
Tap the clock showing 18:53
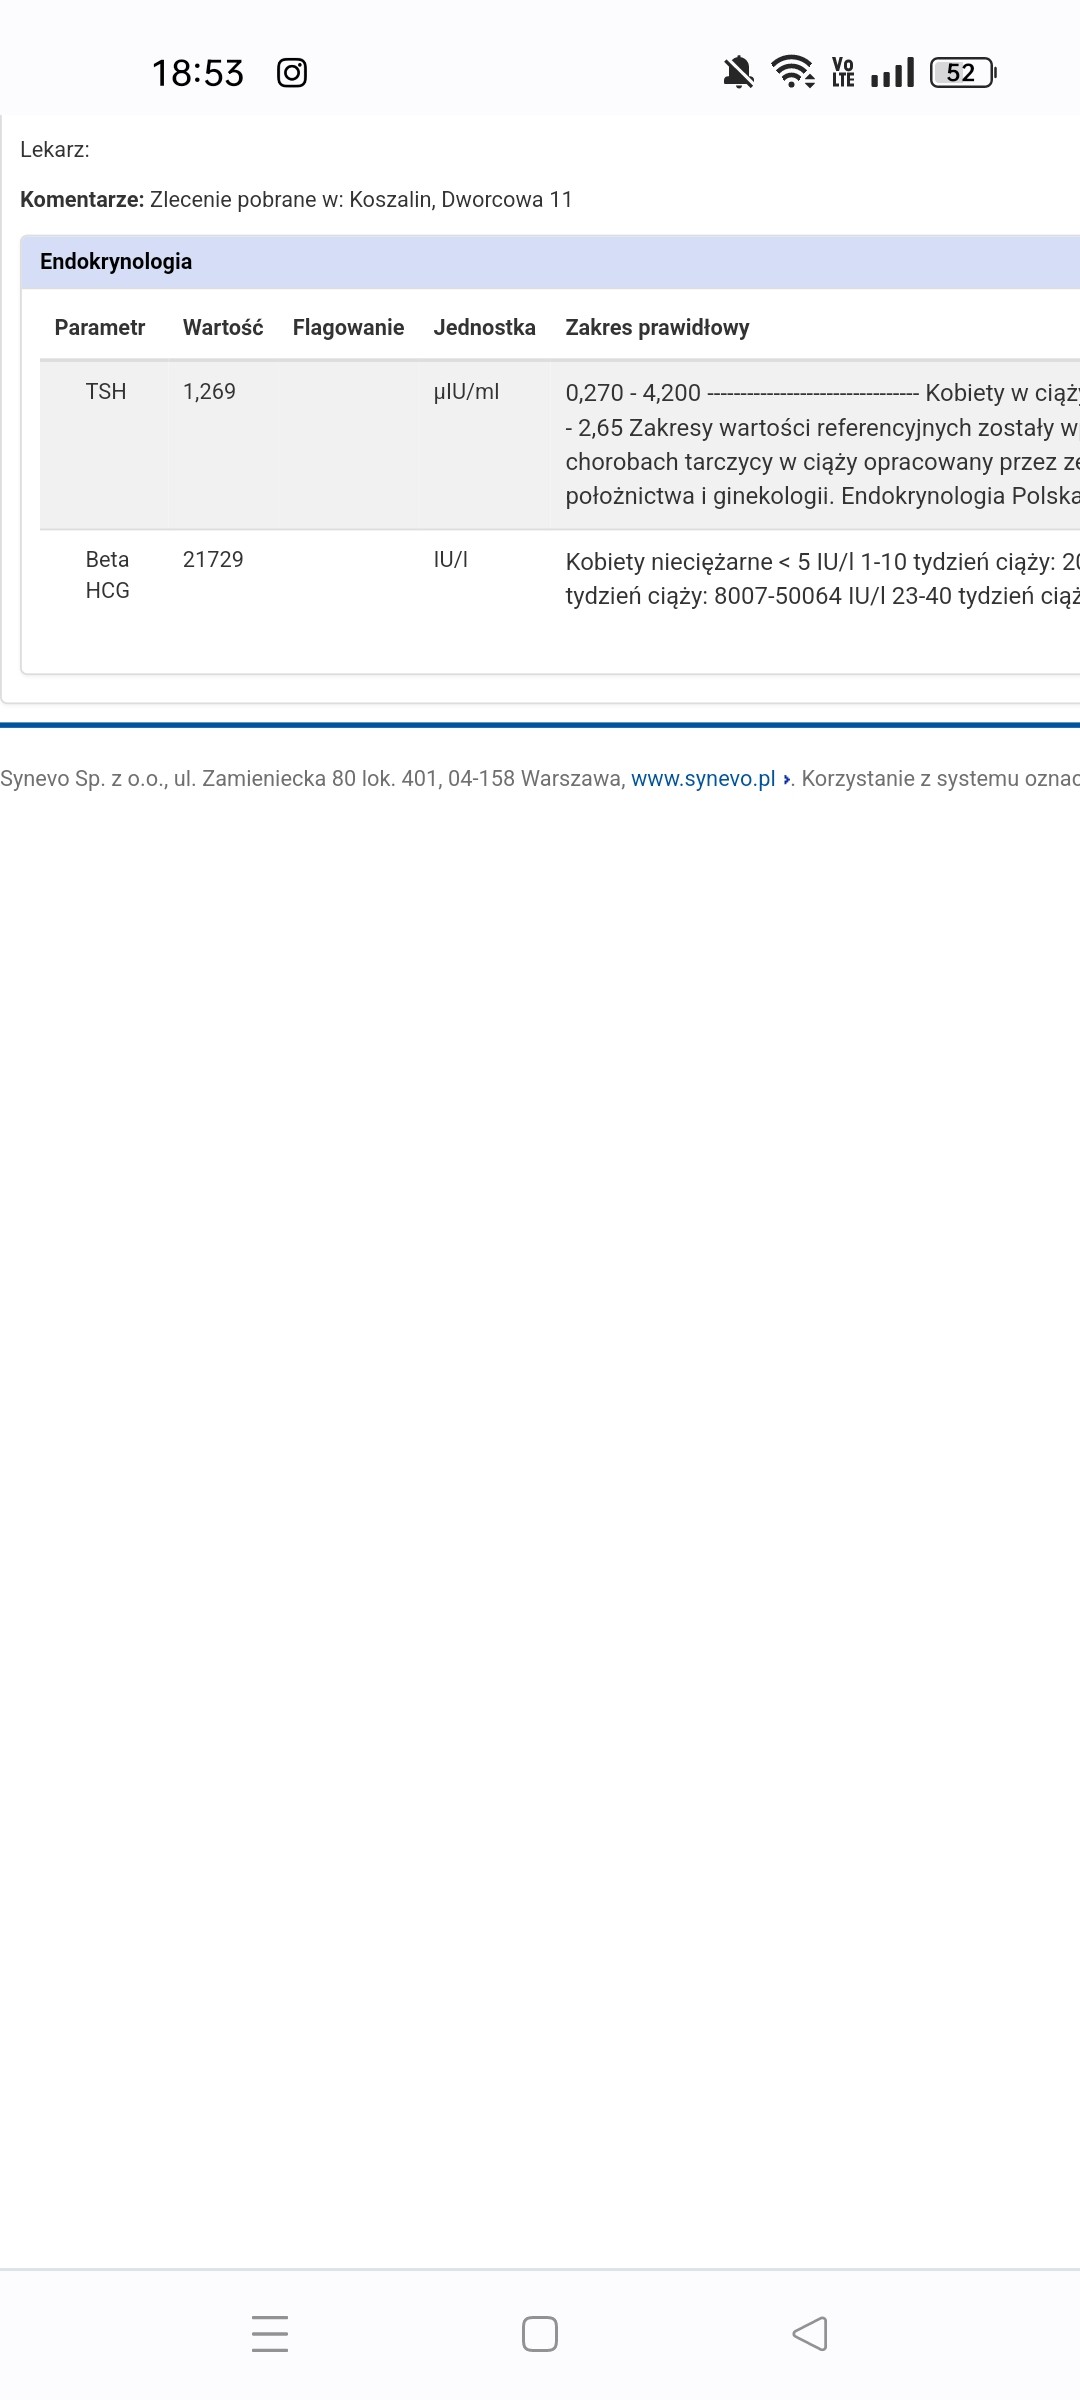[198, 73]
